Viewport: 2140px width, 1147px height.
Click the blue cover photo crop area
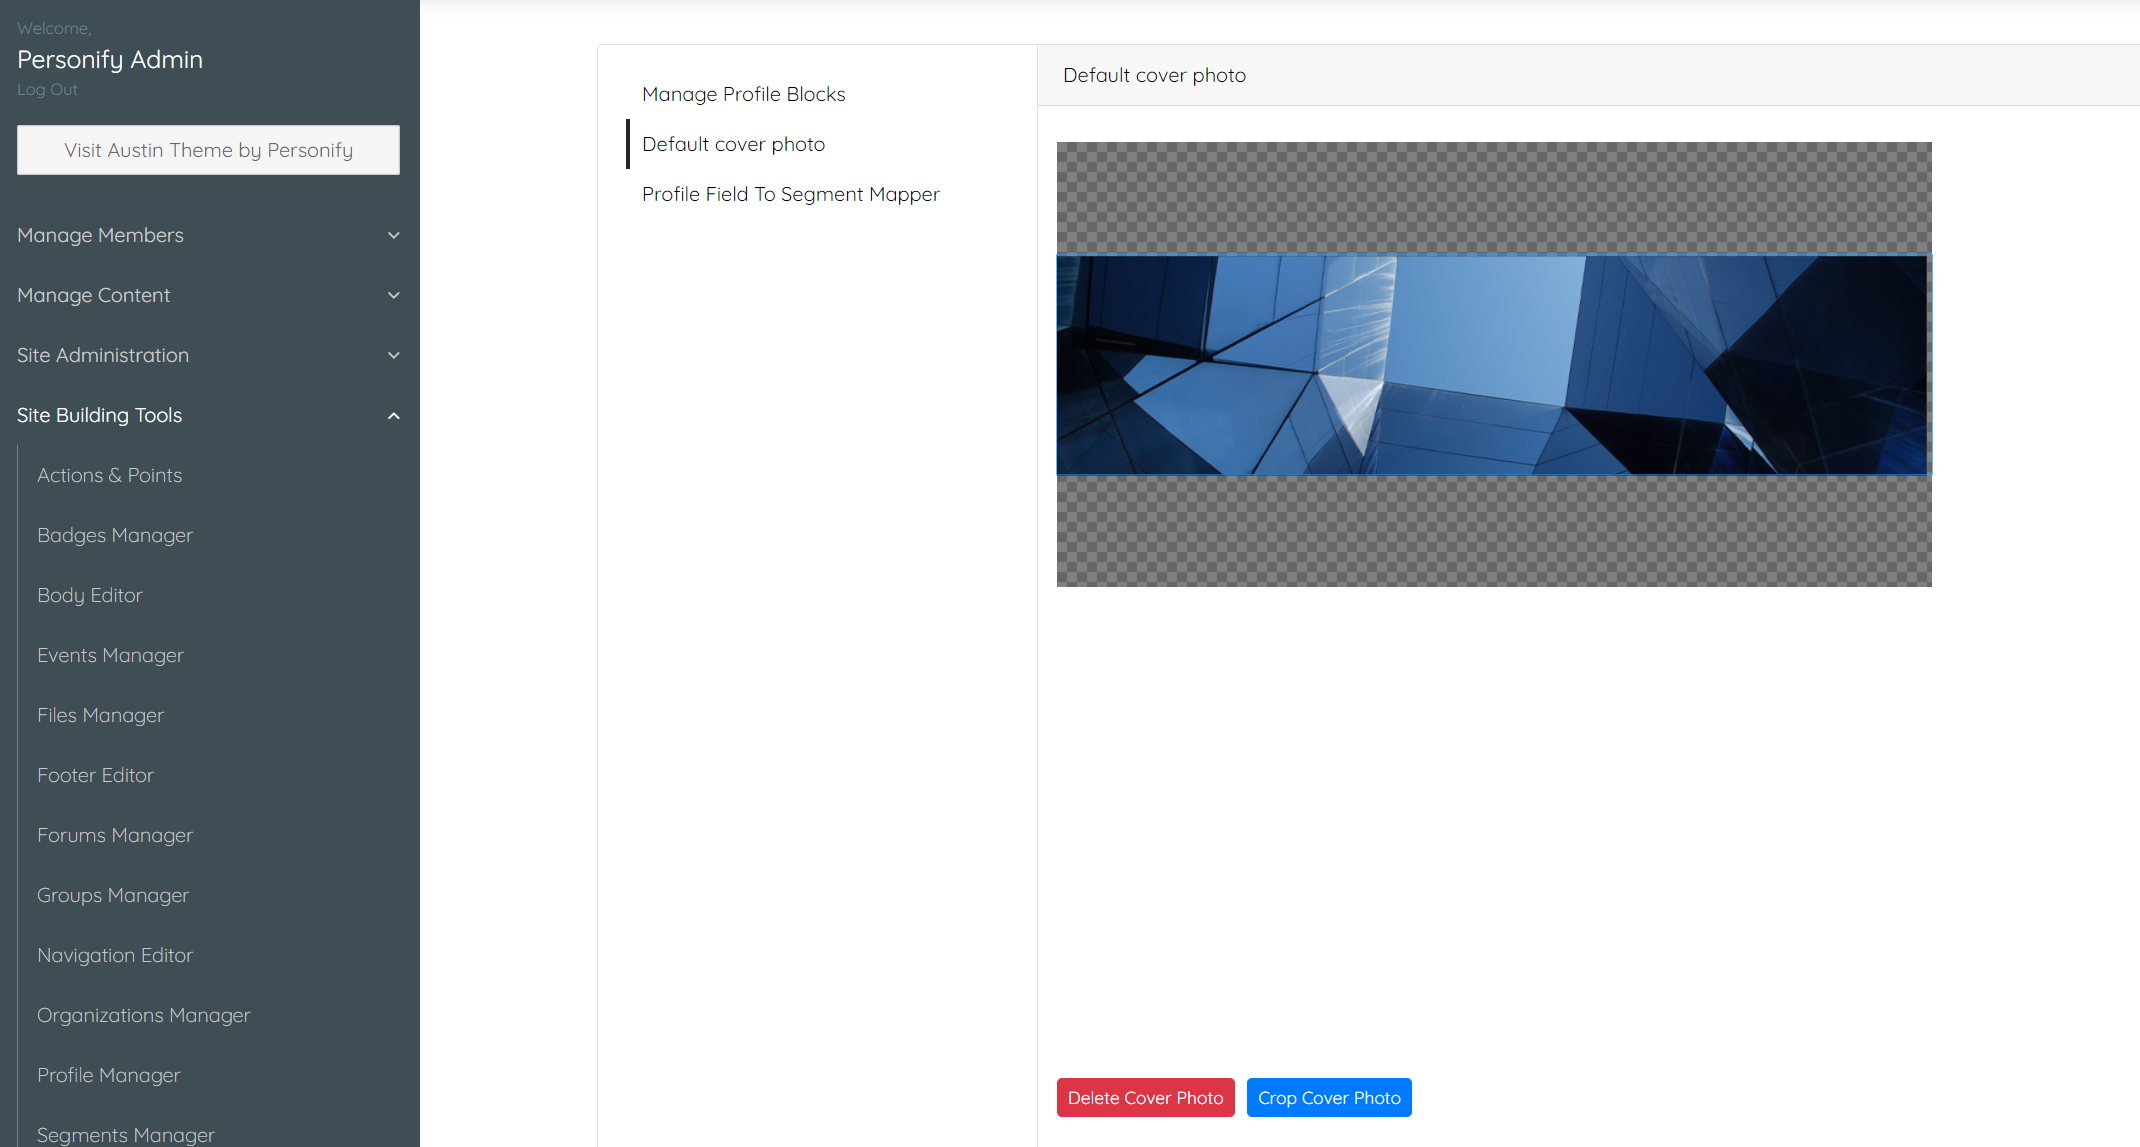[1494, 365]
